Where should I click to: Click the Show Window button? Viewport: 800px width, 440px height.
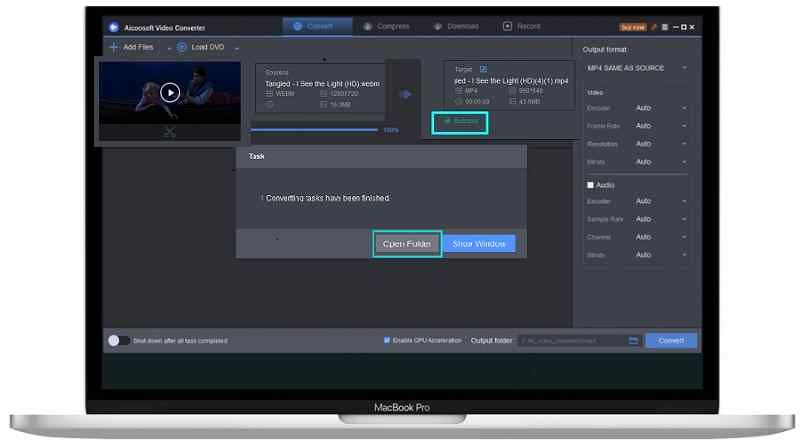pos(479,244)
